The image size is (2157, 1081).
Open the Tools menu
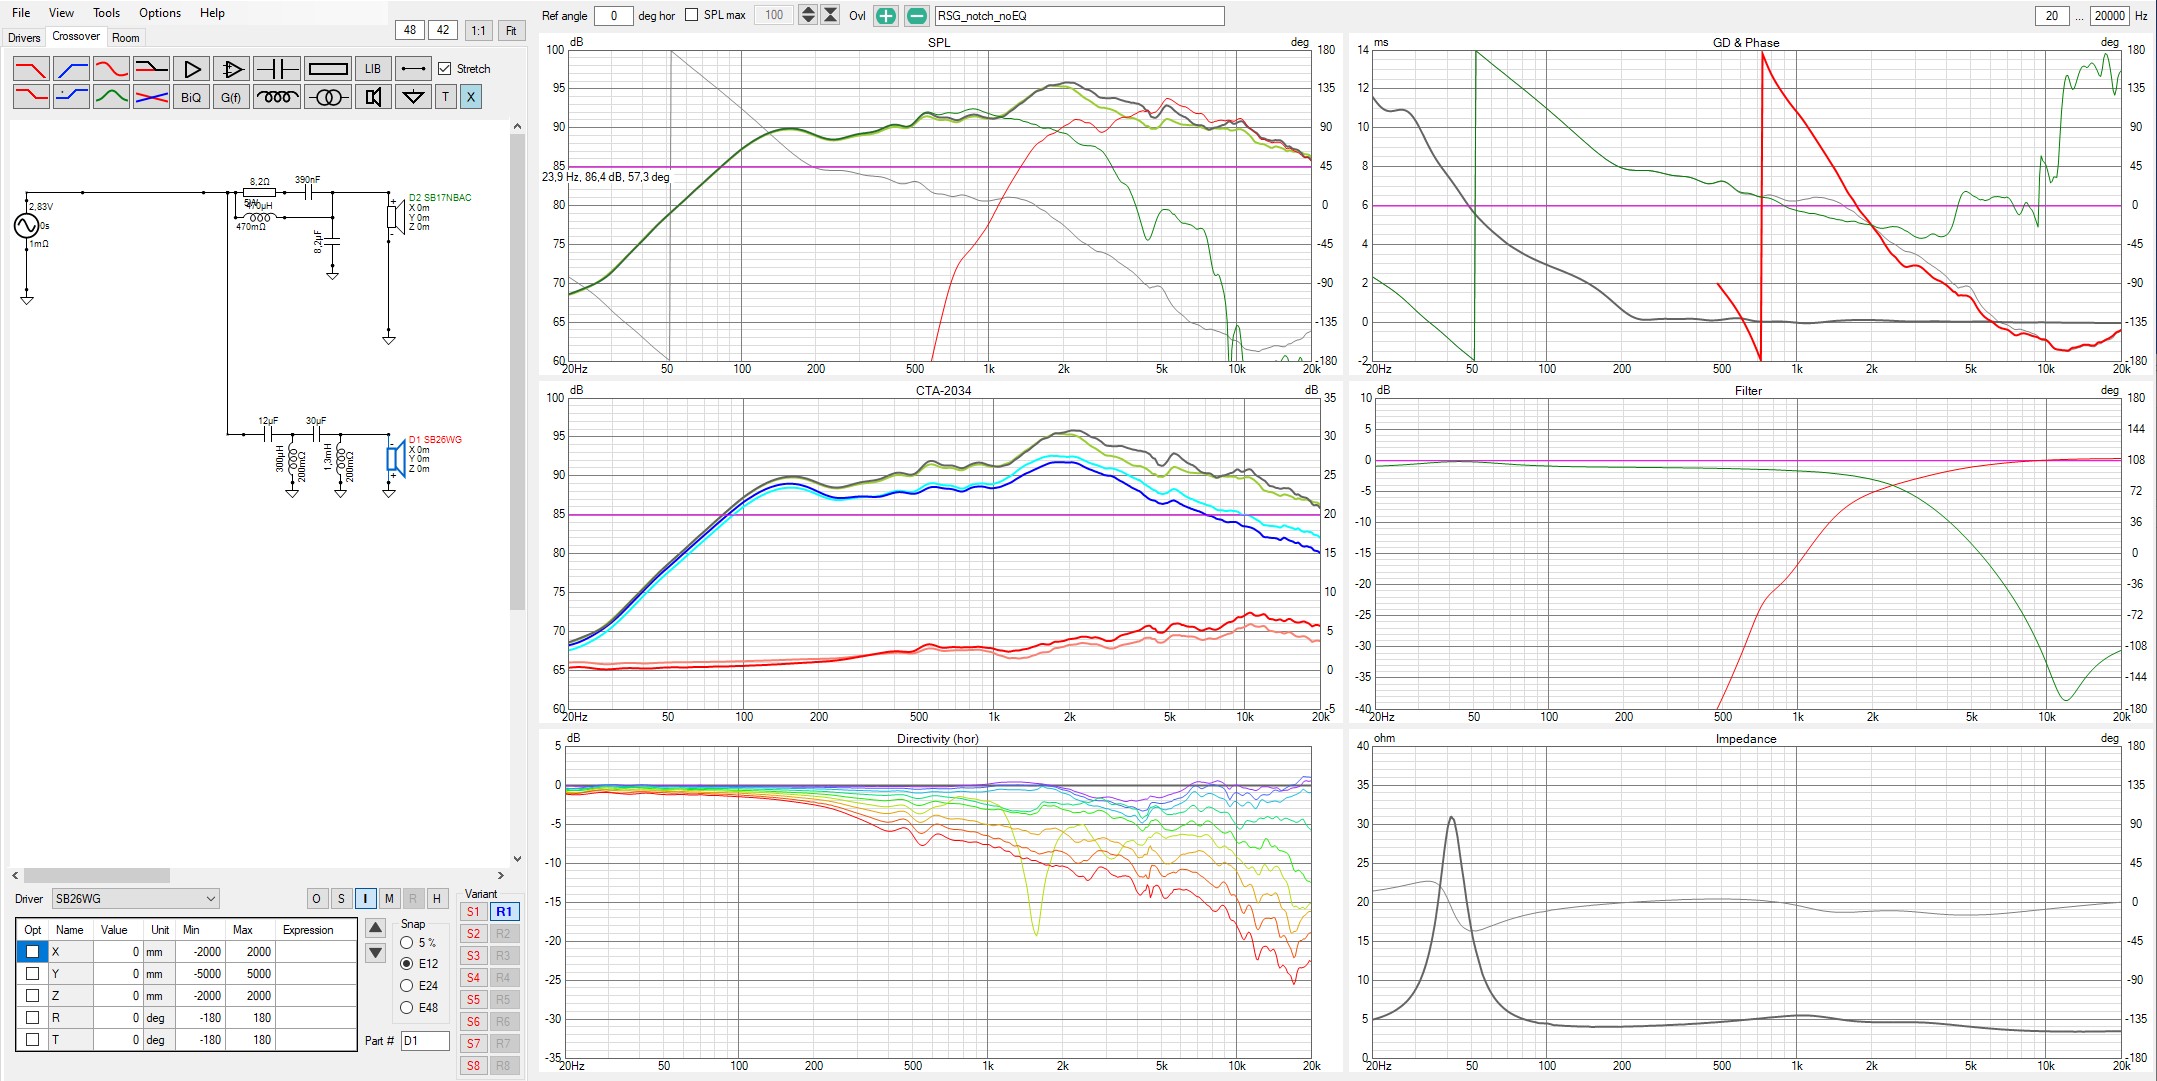click(106, 13)
